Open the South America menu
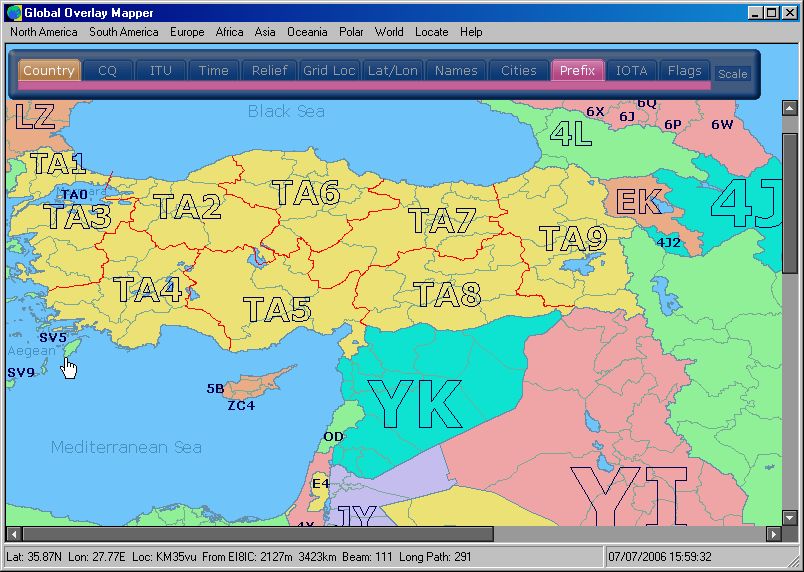 (x=124, y=32)
